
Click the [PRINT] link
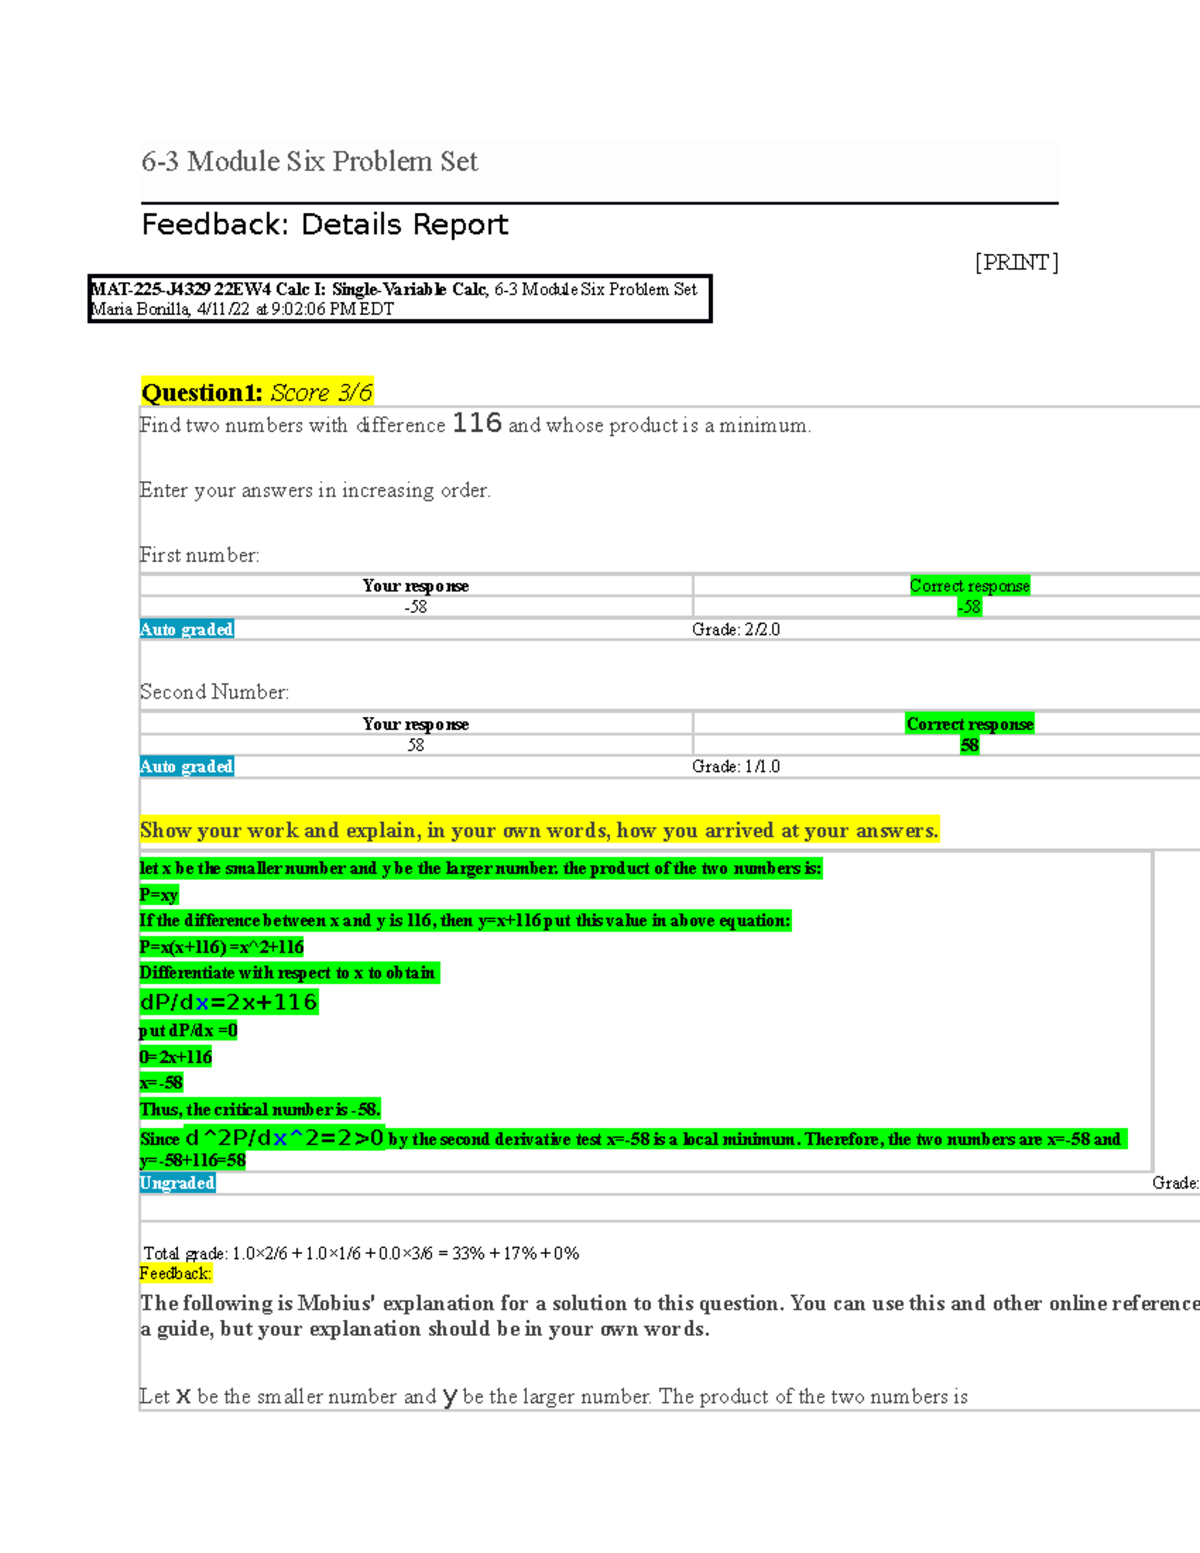pyautogui.click(x=1016, y=262)
